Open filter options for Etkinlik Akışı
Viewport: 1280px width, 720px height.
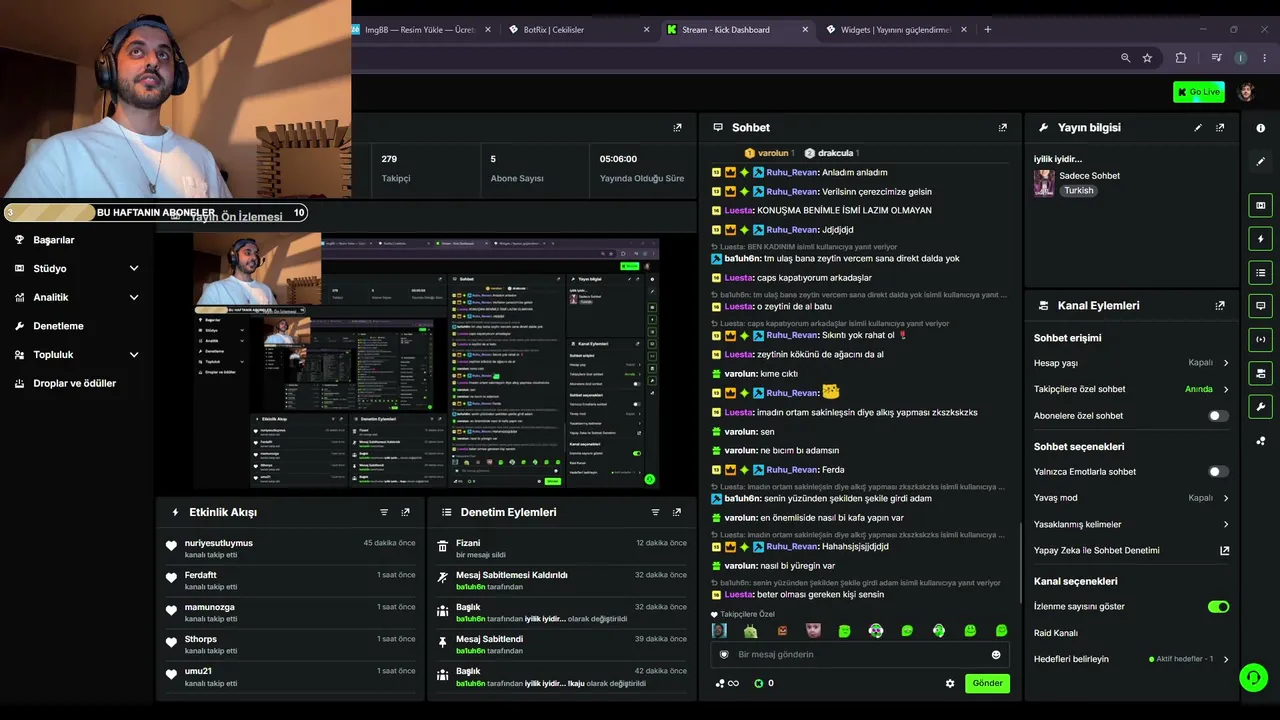[x=384, y=512]
